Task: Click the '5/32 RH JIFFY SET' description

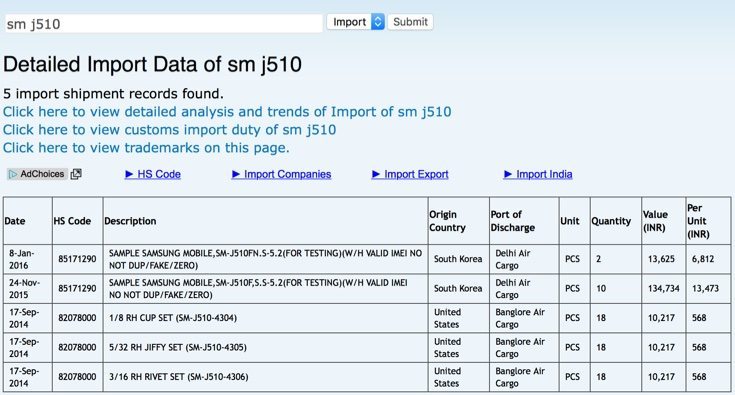Action: tap(178, 348)
